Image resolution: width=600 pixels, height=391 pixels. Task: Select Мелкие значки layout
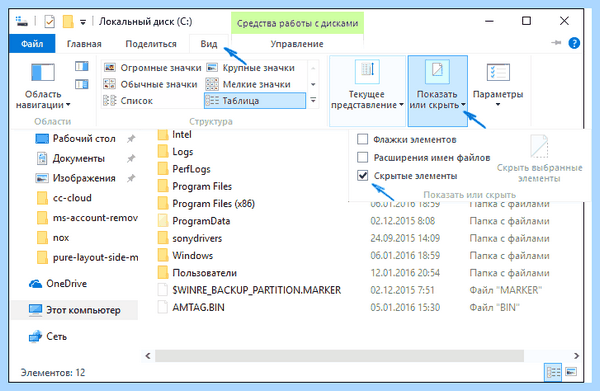(248, 84)
